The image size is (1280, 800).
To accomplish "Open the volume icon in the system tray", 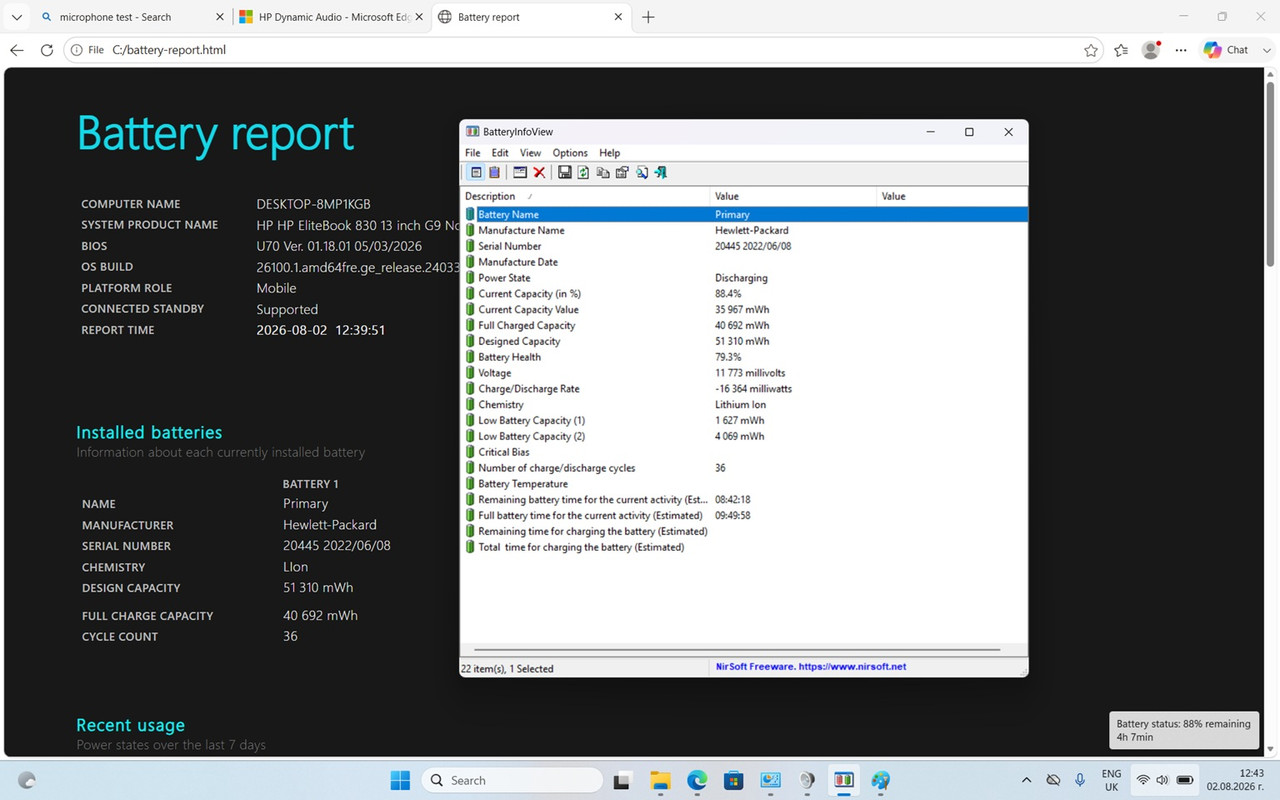I will tap(1163, 780).
